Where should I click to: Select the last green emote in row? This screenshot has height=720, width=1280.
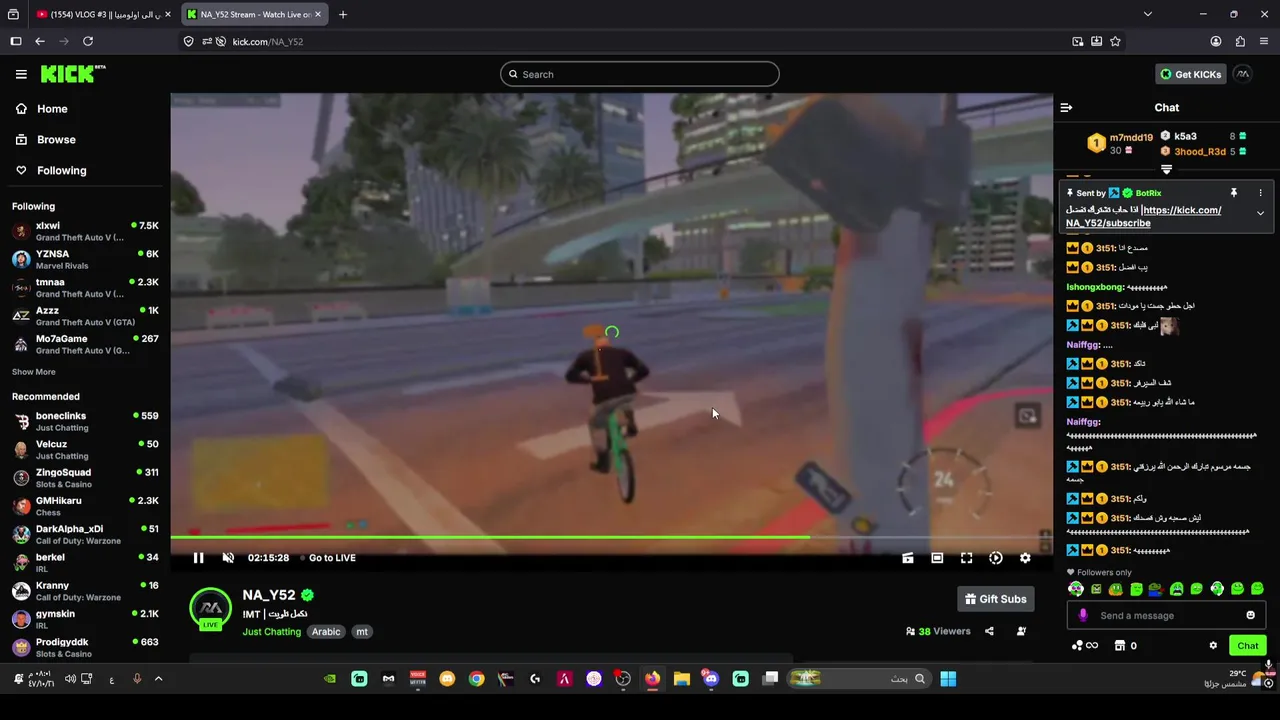pos(1257,589)
